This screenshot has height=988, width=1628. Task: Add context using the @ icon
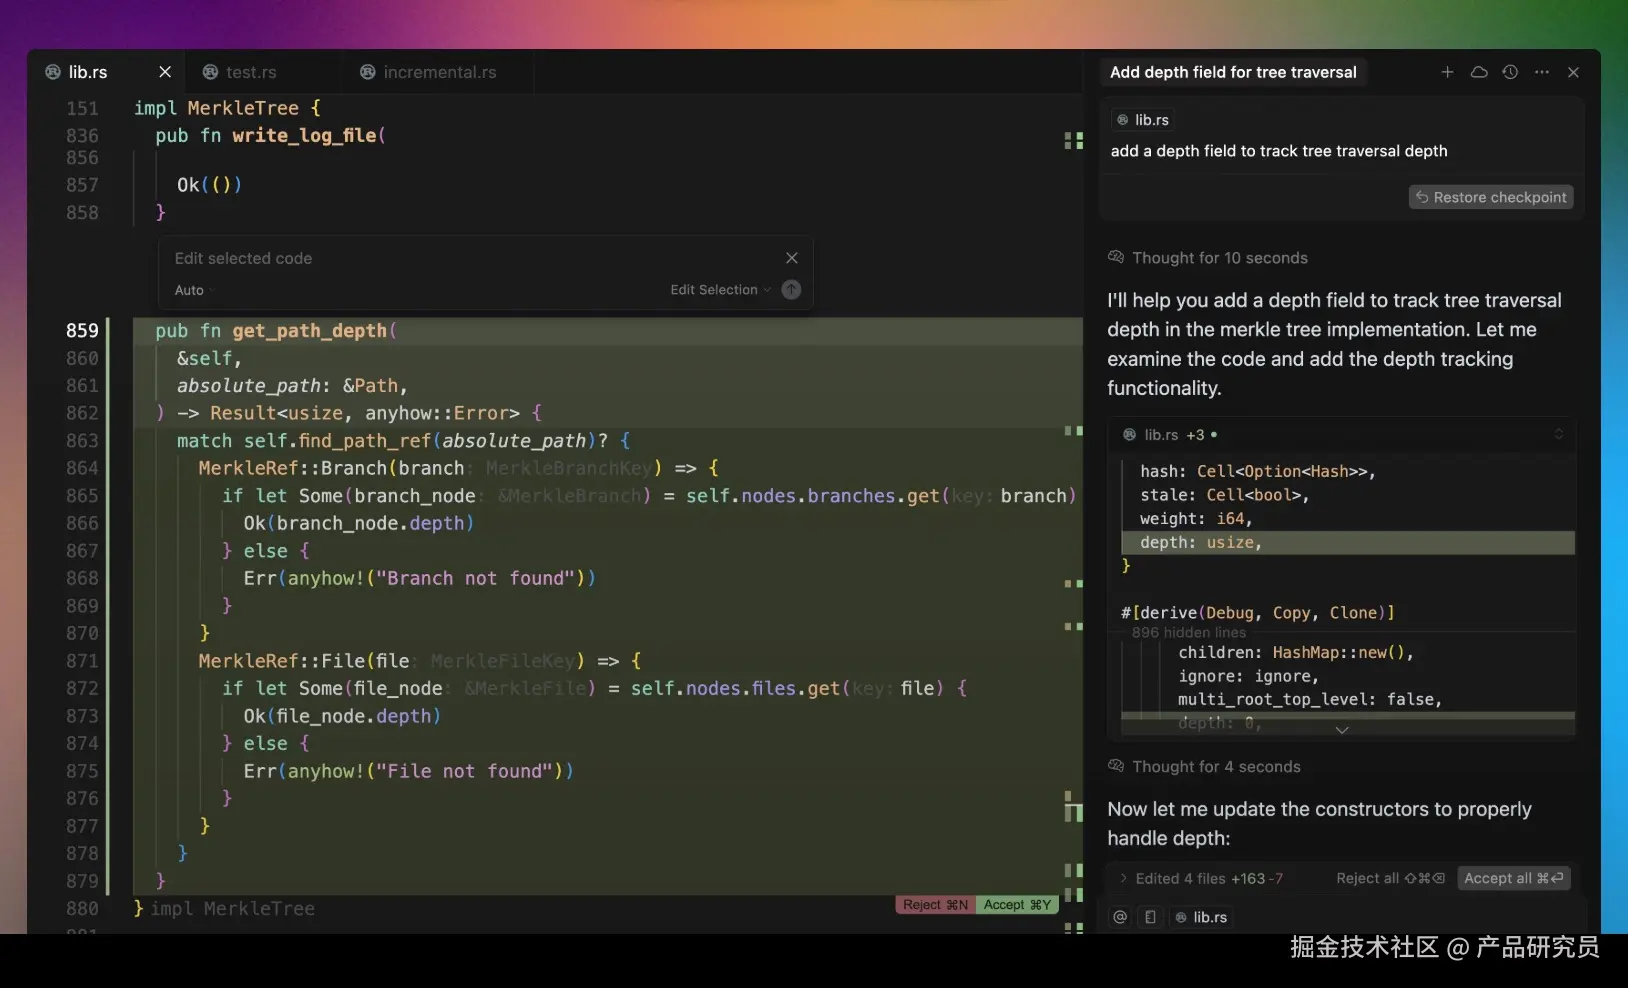click(1120, 917)
